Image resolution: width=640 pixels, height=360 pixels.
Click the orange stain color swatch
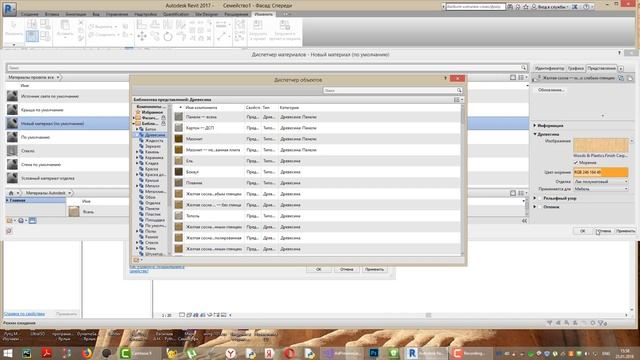point(600,172)
